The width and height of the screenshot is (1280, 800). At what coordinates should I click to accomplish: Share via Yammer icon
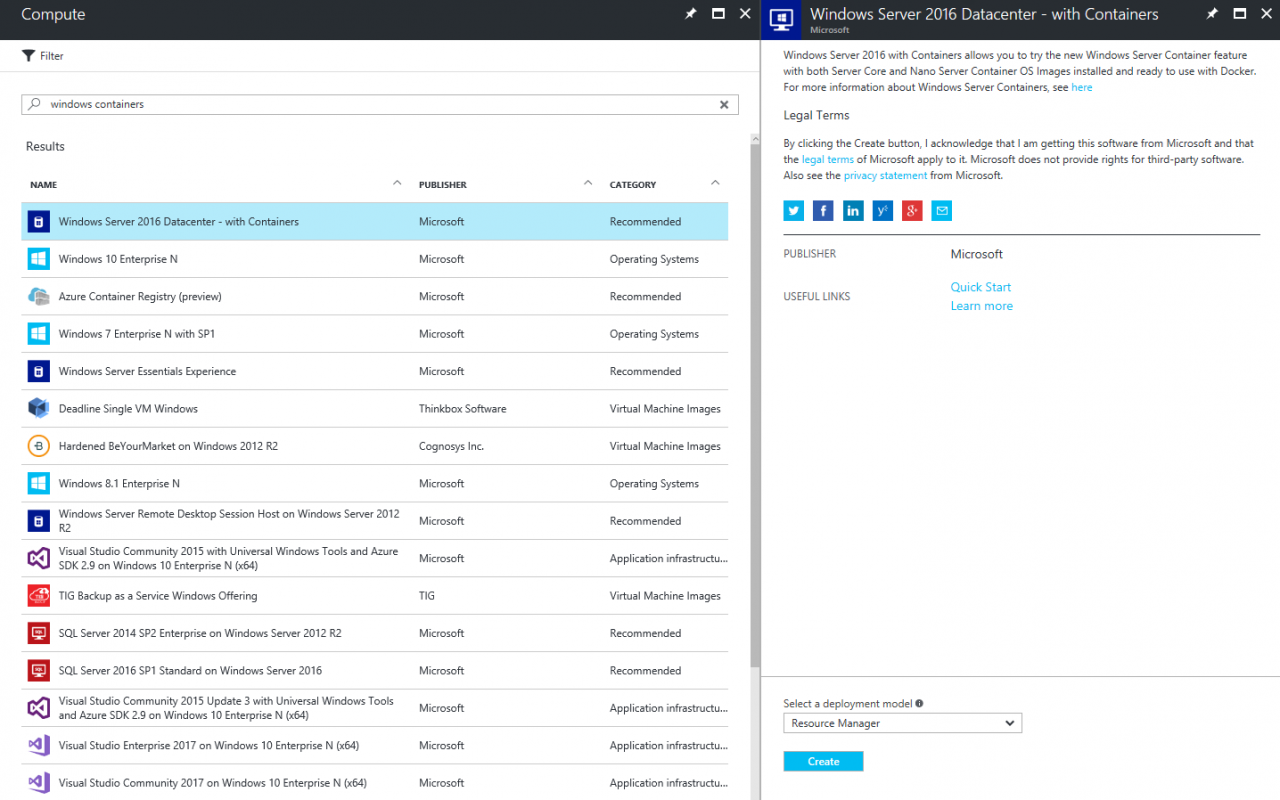click(882, 210)
